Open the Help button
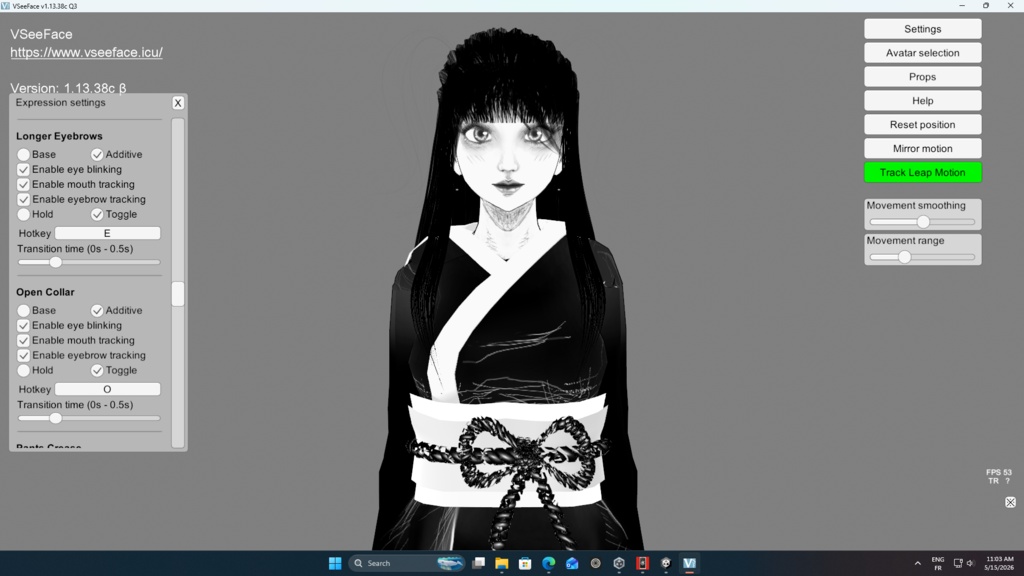1024x576 pixels. (x=923, y=101)
